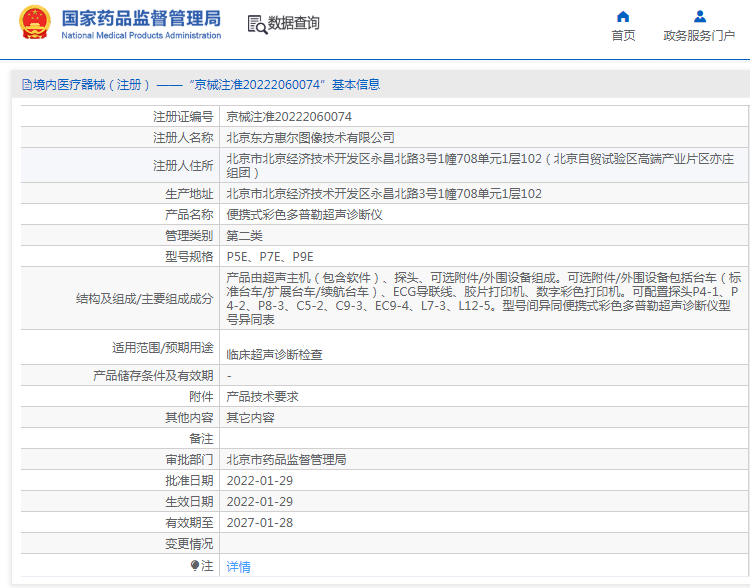Viewport: 750px width, 588px height.
Task: Open 政务服务门户 portal link
Action: pos(699,36)
